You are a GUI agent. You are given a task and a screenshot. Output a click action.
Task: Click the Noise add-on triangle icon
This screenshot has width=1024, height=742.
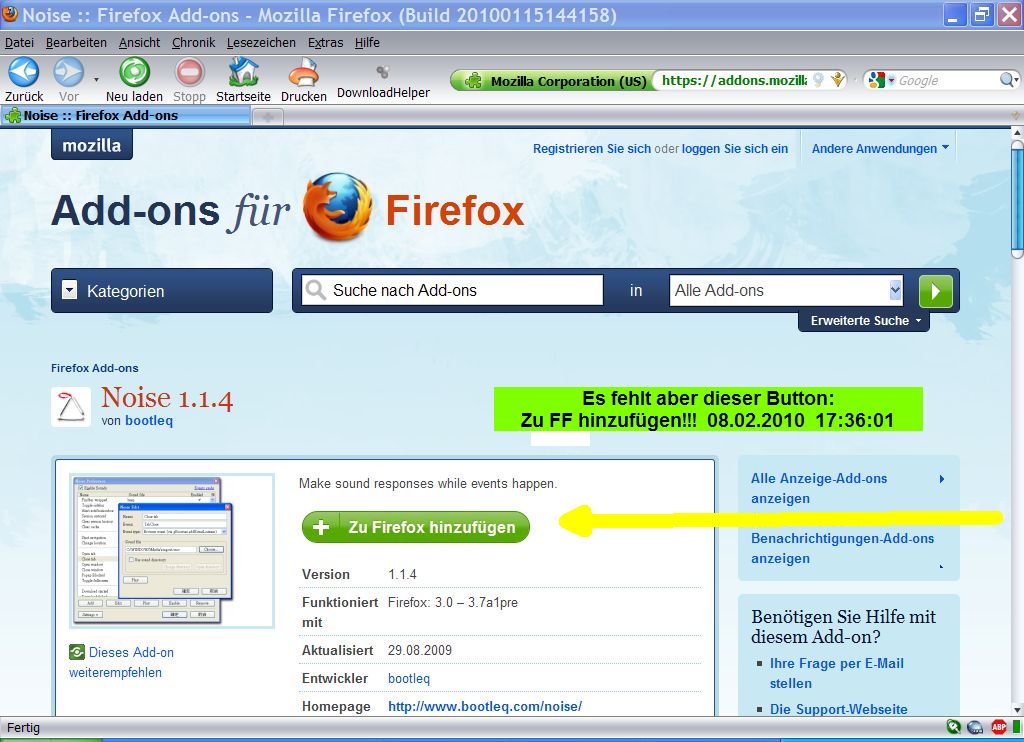point(71,407)
